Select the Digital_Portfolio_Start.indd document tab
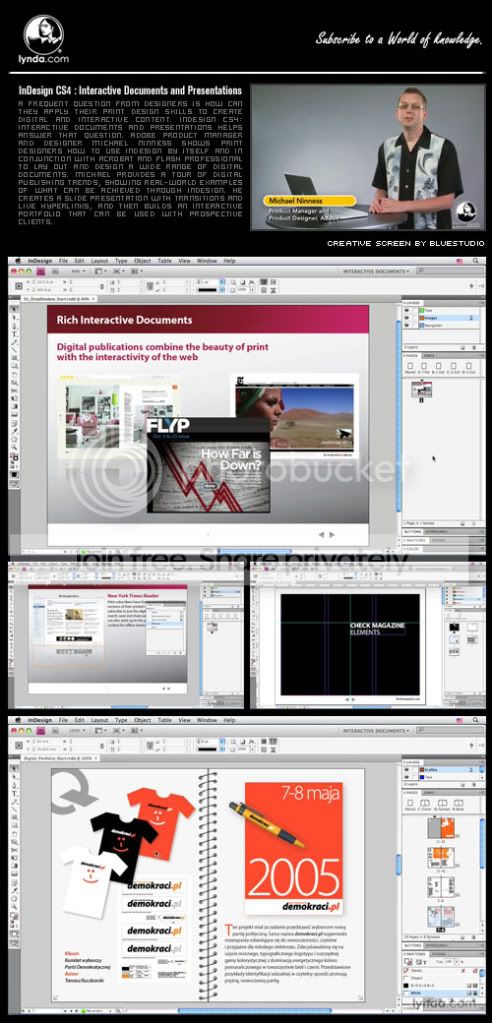 (61, 759)
